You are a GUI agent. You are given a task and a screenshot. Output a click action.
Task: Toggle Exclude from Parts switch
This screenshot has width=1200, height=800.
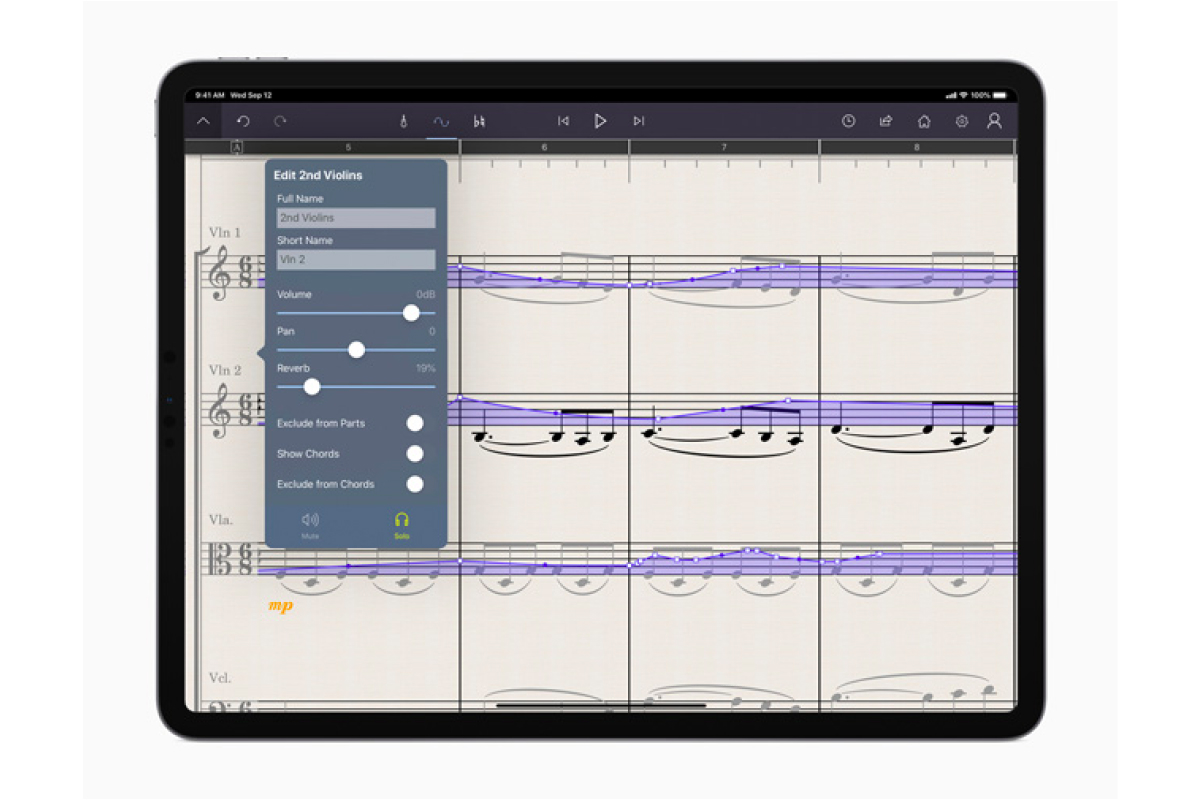[414, 423]
